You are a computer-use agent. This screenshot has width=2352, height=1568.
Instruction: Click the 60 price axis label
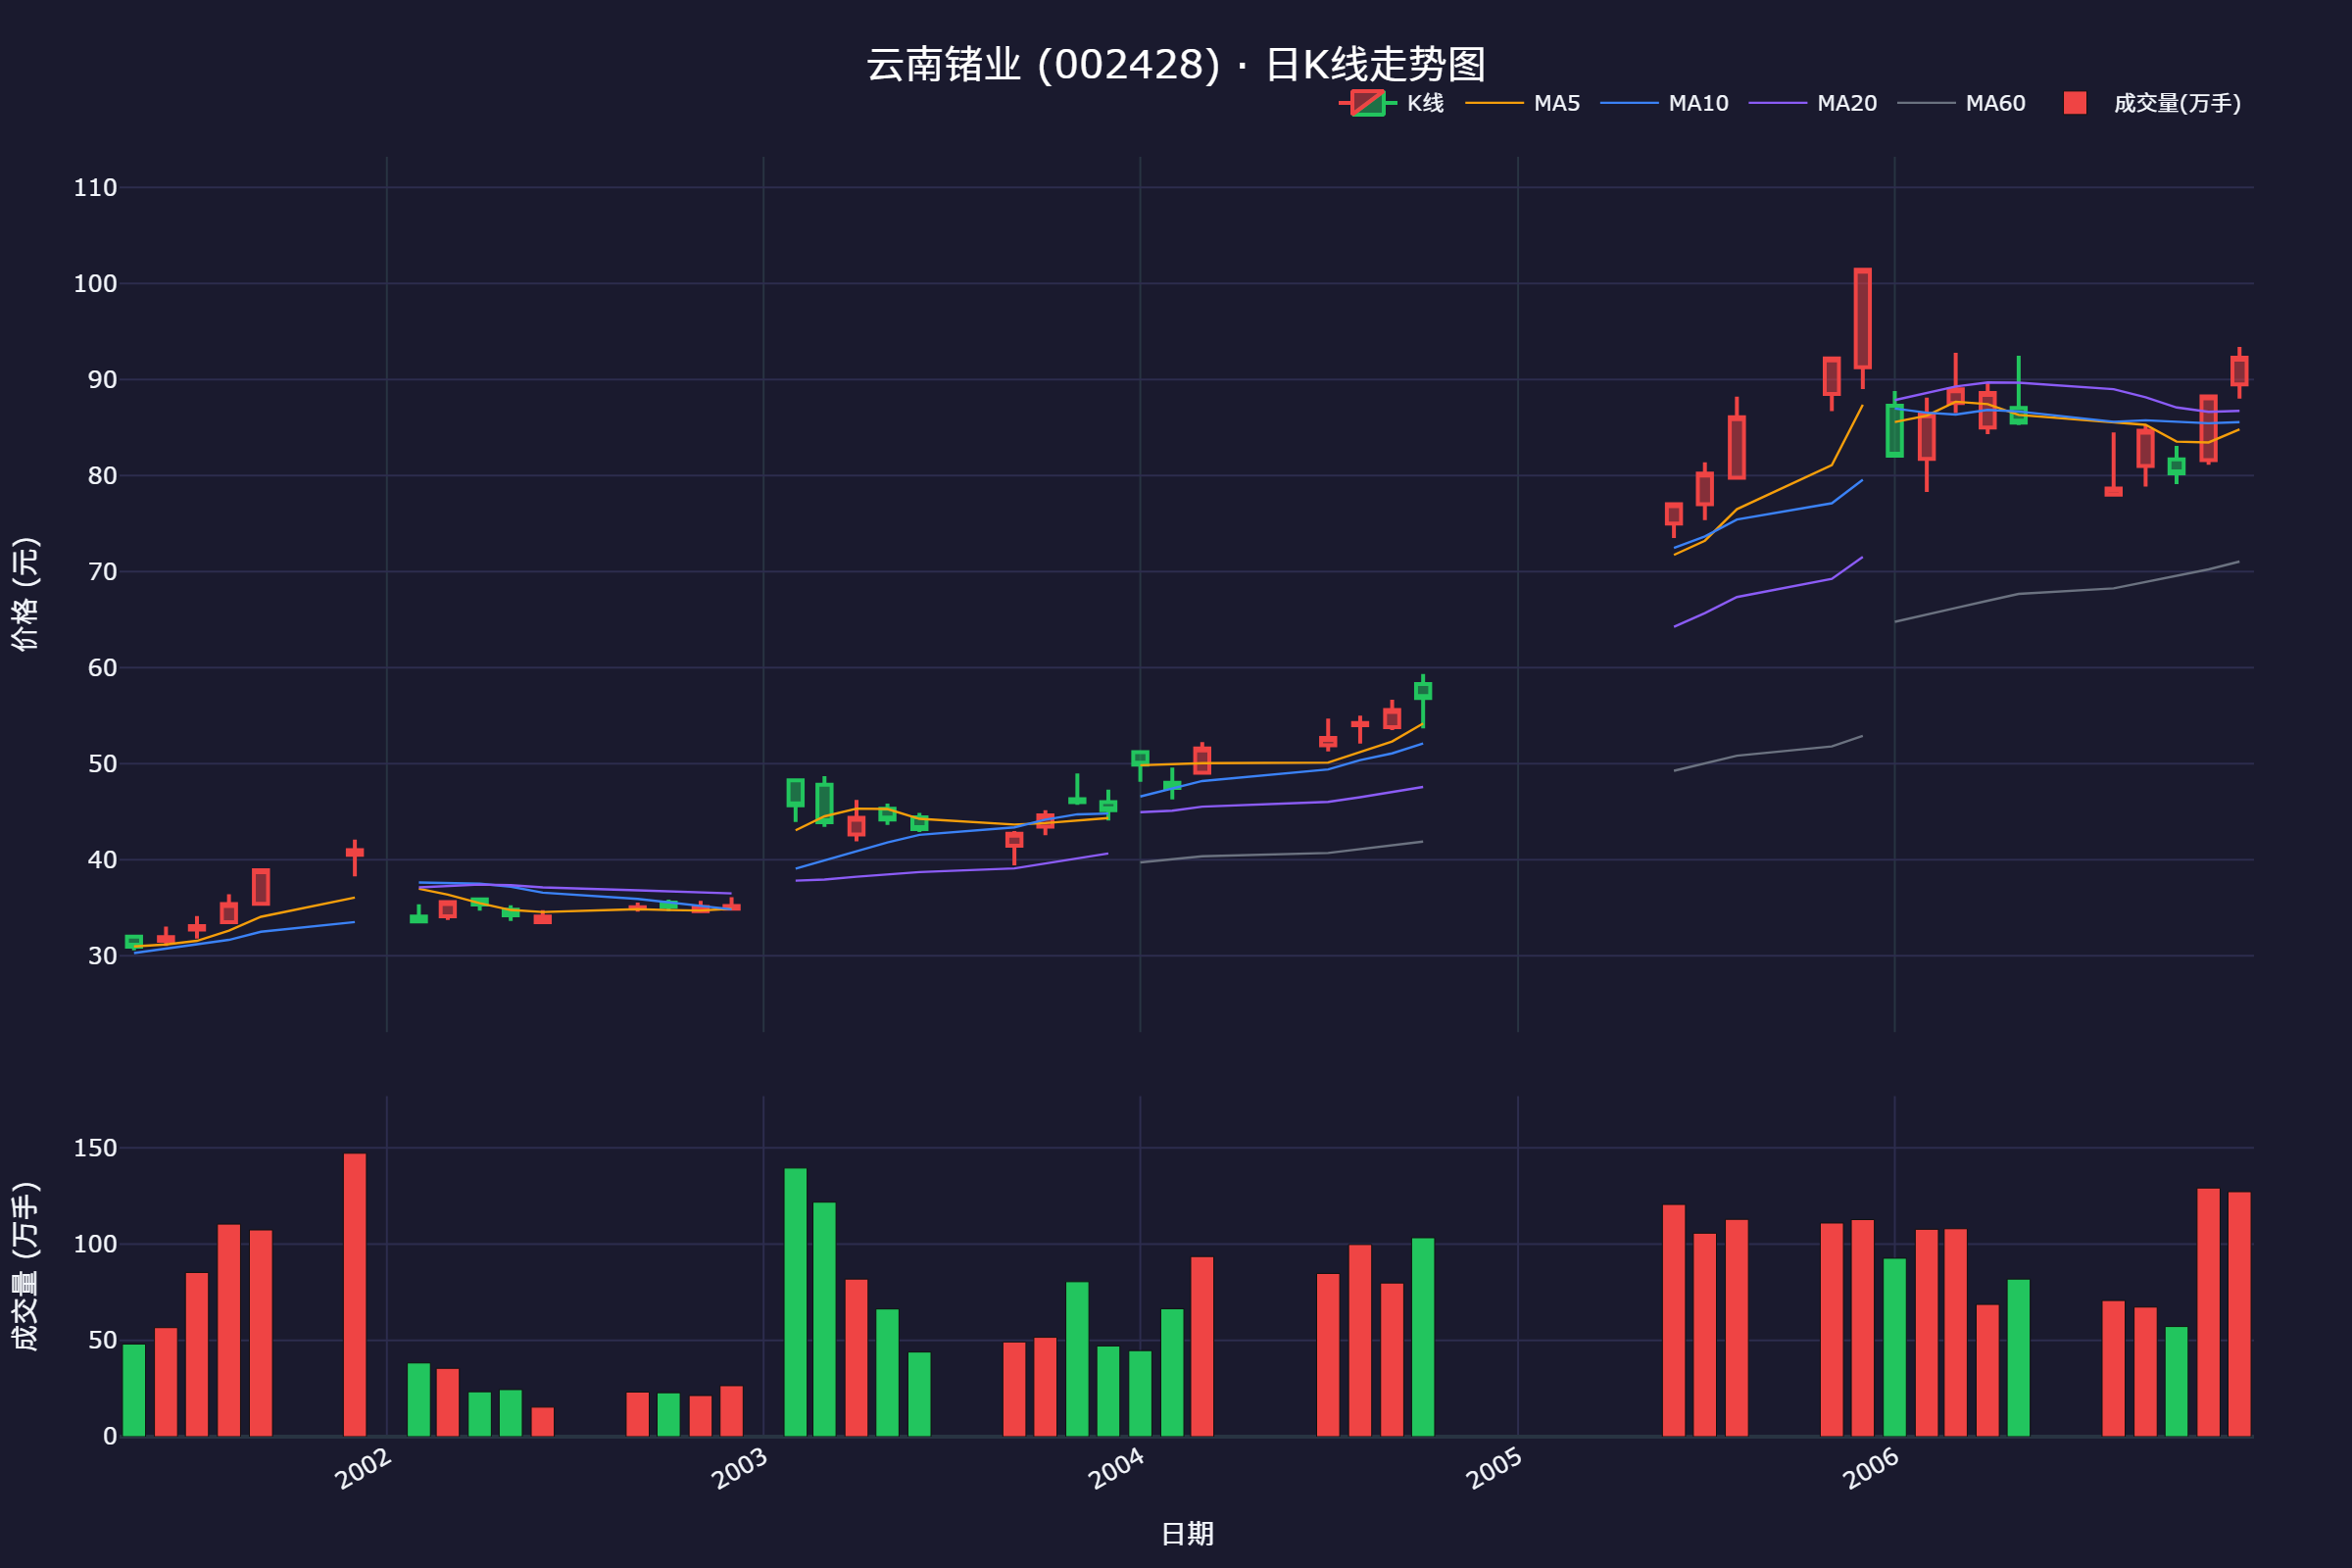pos(102,668)
